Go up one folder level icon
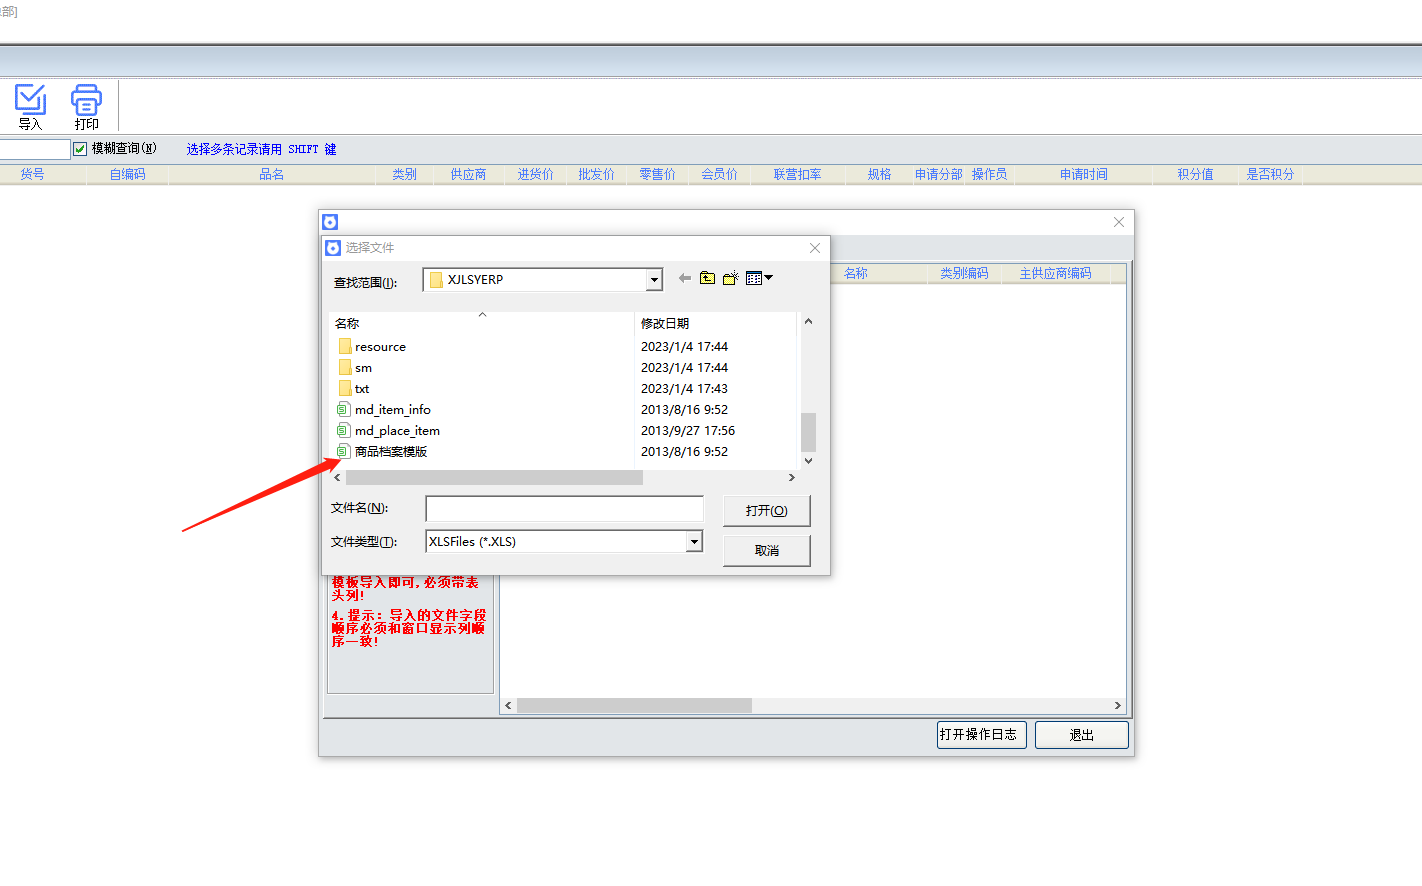The height and width of the screenshot is (886, 1422). [x=707, y=278]
